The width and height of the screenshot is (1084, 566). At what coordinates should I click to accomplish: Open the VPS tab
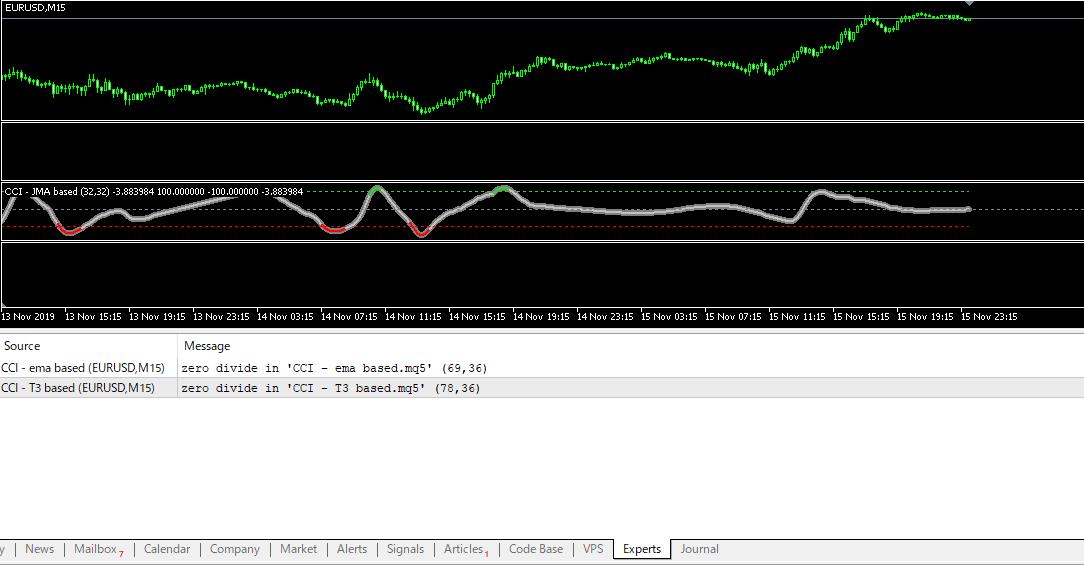pos(593,549)
